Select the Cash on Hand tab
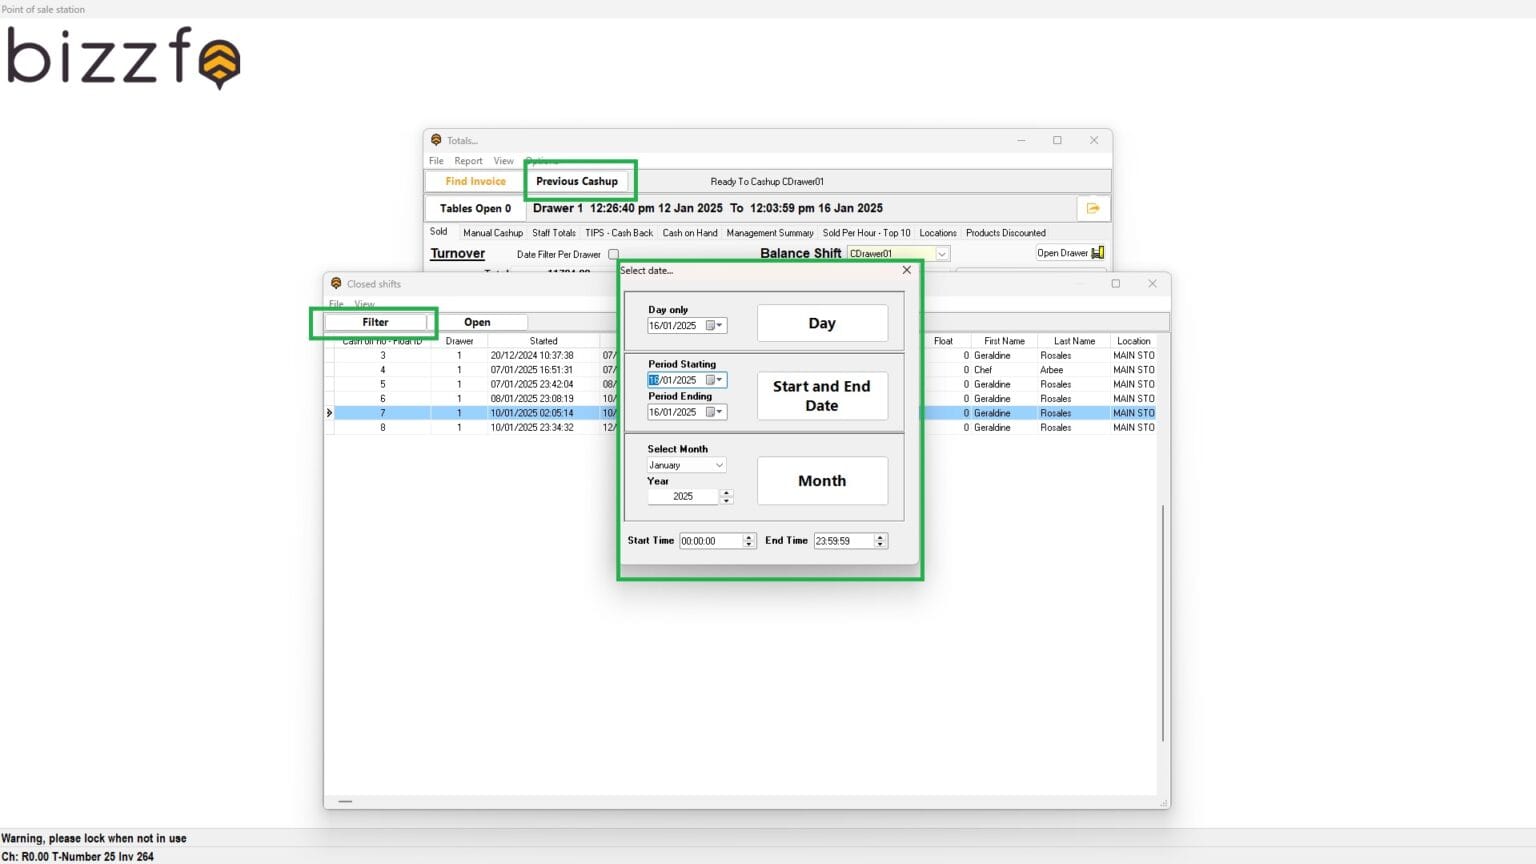This screenshot has height=864, width=1536. (x=690, y=232)
